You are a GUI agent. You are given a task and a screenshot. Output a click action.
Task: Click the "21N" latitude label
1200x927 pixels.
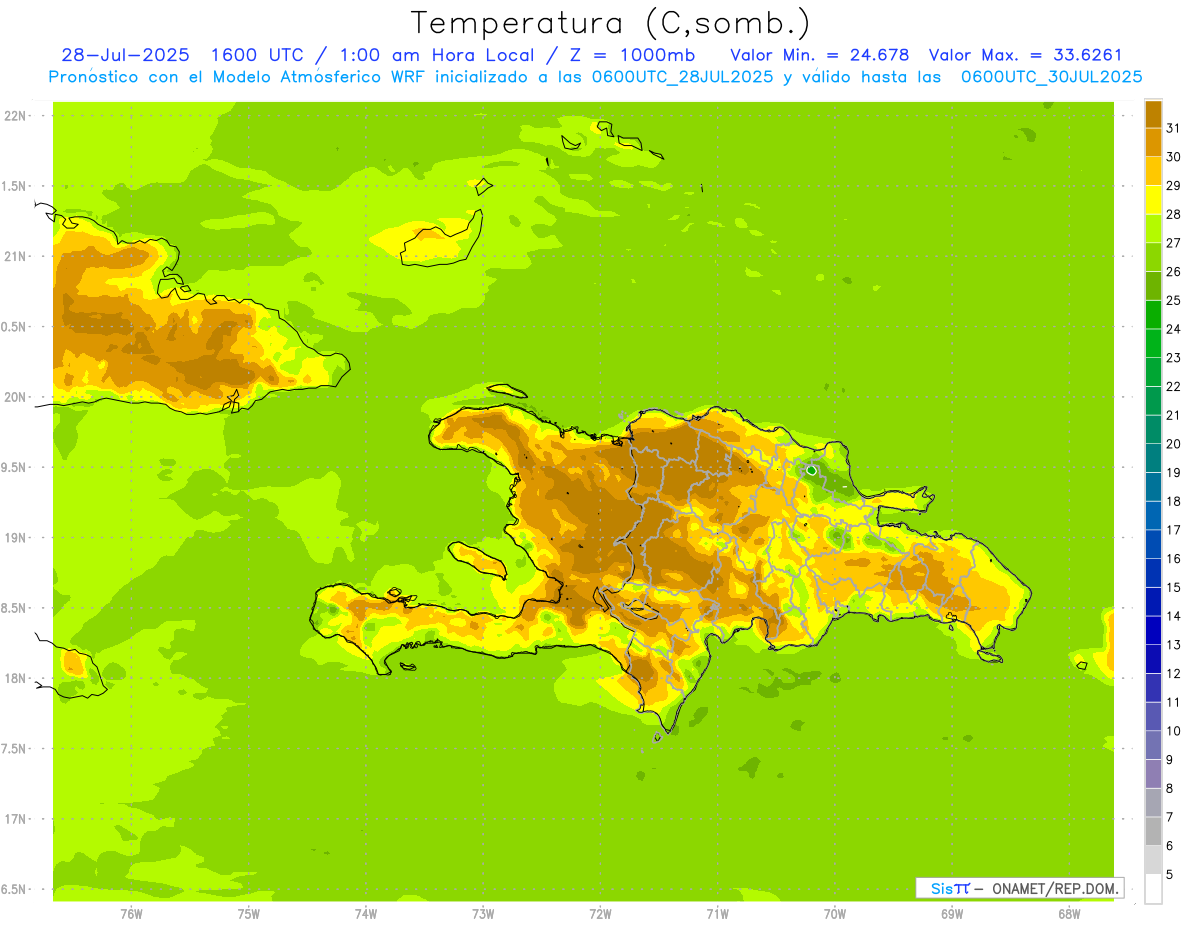pos(14,256)
